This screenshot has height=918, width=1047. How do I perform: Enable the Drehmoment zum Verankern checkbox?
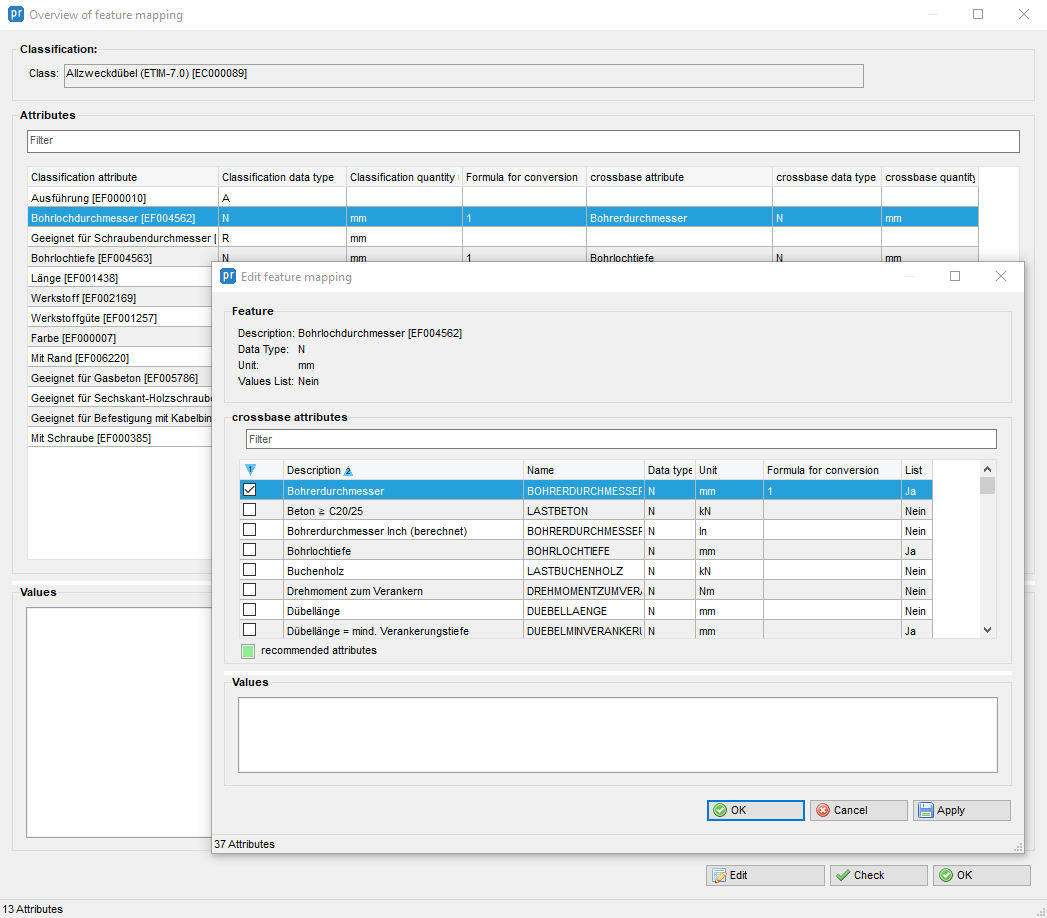click(x=250, y=590)
